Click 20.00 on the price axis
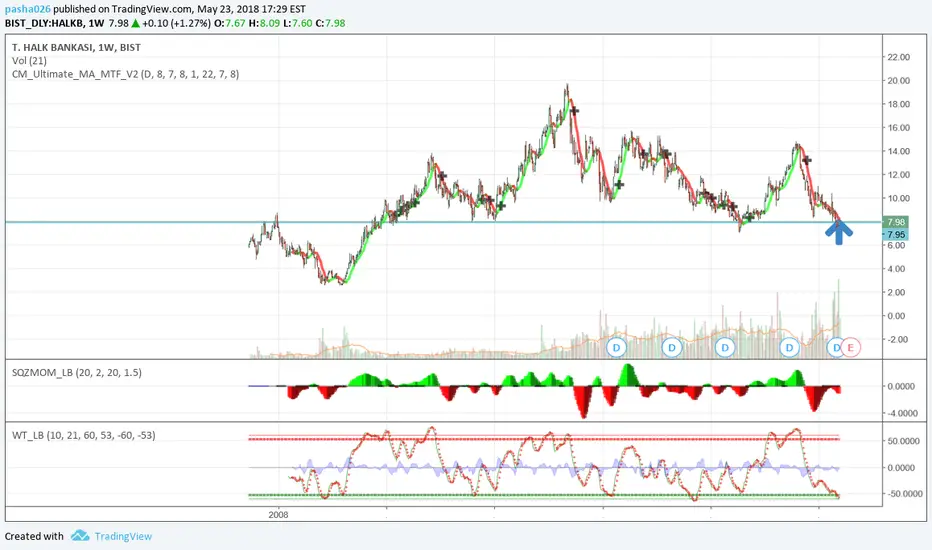Screen dimensions: 932x550 coord(898,80)
